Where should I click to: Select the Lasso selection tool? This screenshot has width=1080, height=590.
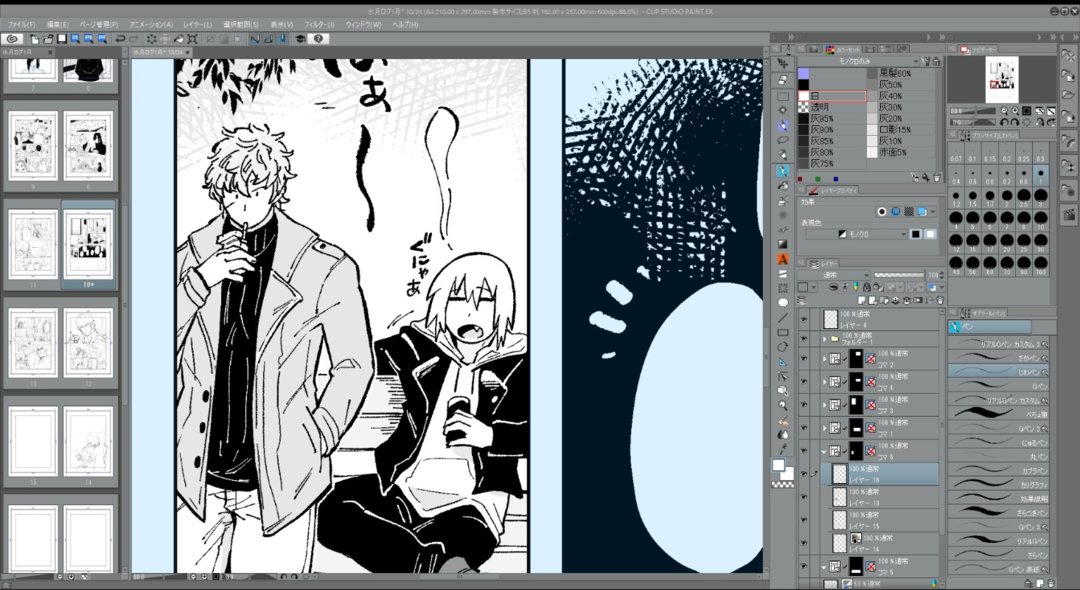tap(782, 140)
